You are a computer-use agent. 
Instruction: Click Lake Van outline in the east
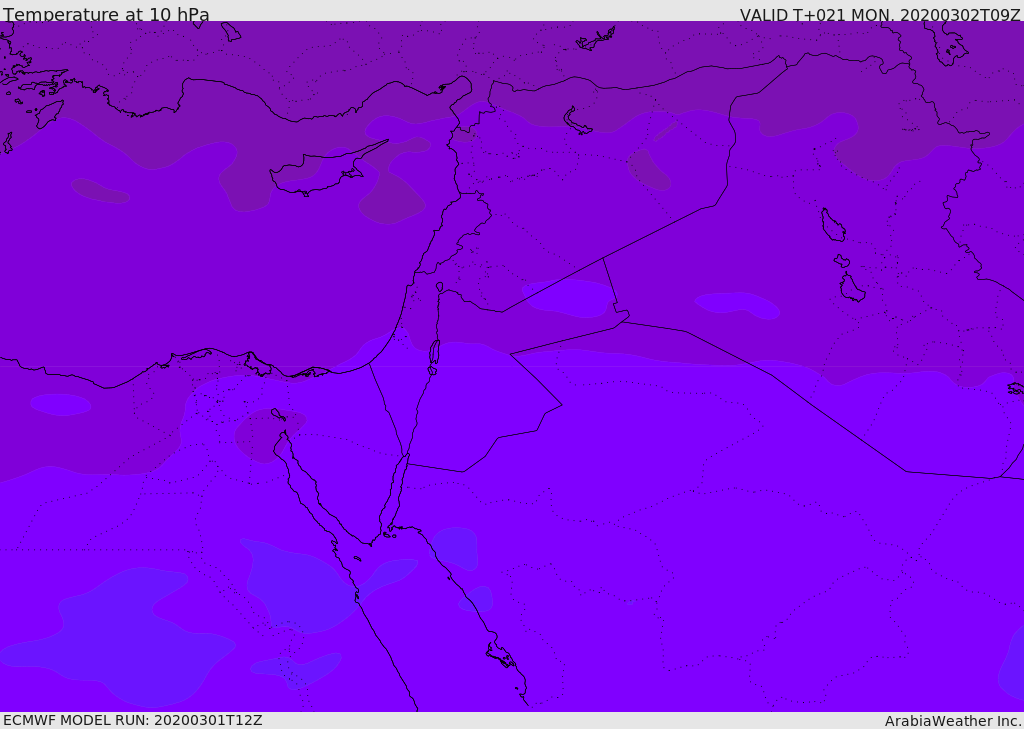click(832, 225)
